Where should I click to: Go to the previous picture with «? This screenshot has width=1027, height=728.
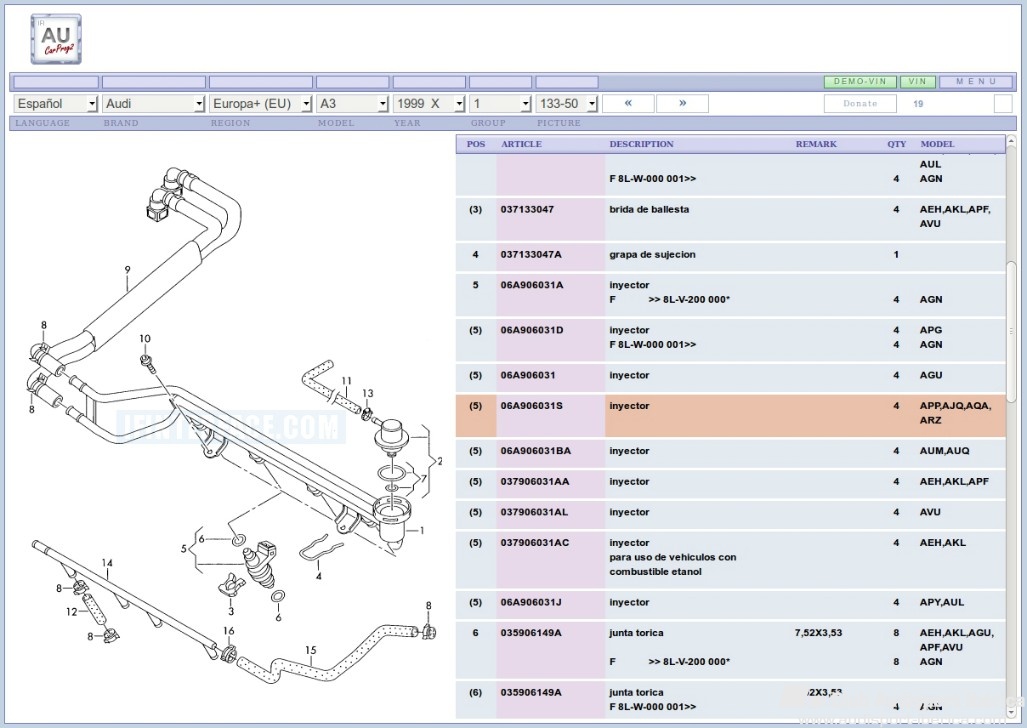(628, 104)
